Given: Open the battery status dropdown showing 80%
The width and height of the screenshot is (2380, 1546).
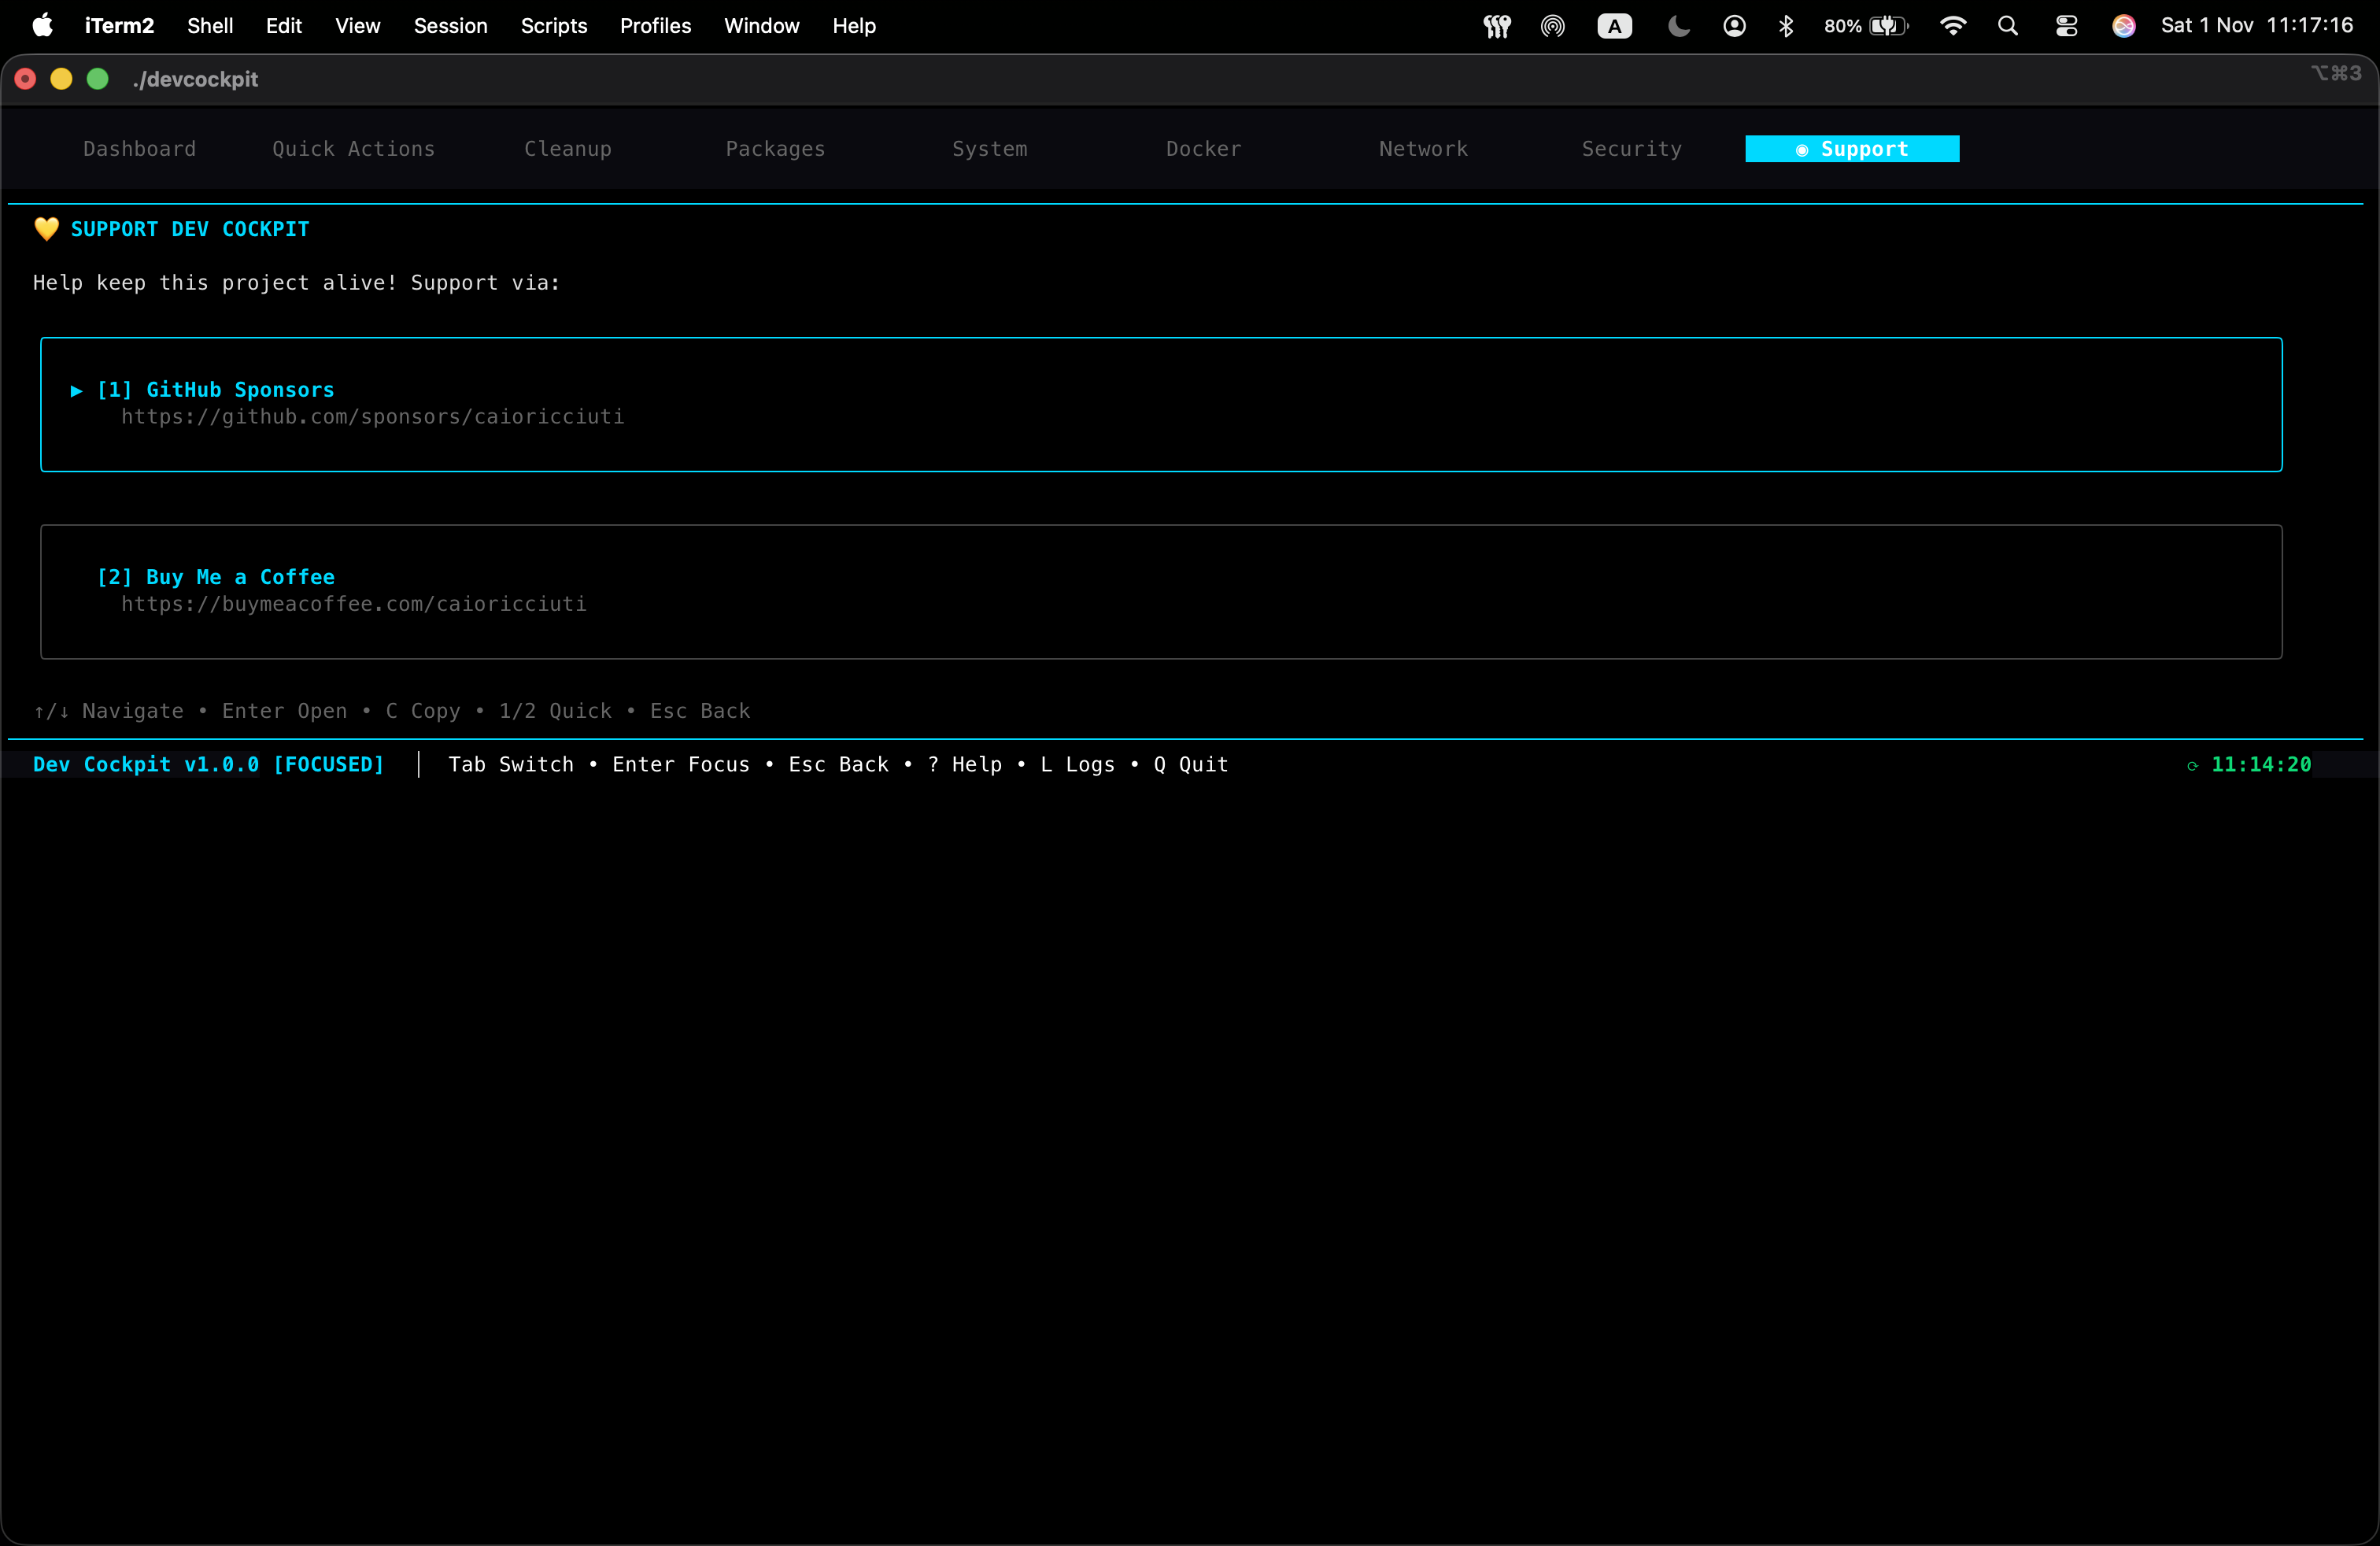Looking at the screenshot, I should (x=1862, y=26).
